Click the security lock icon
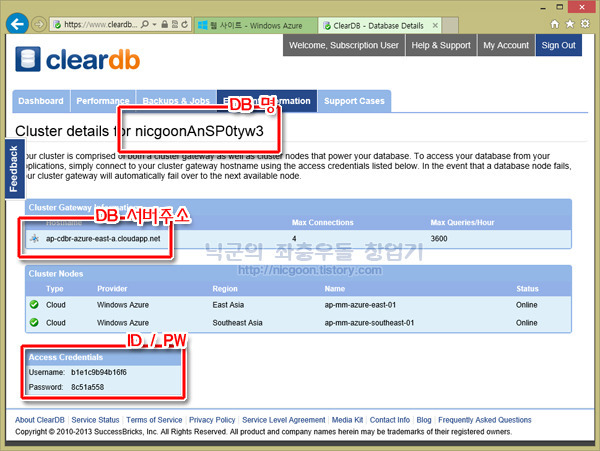The height and width of the screenshot is (451, 600). click(x=165, y=24)
